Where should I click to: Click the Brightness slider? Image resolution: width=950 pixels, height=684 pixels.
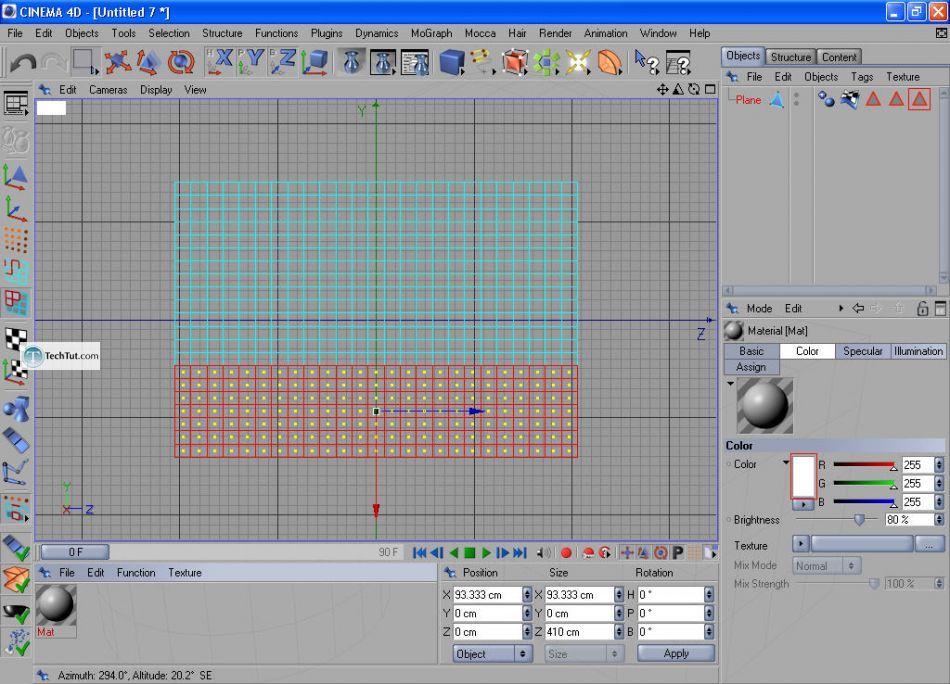coord(837,520)
